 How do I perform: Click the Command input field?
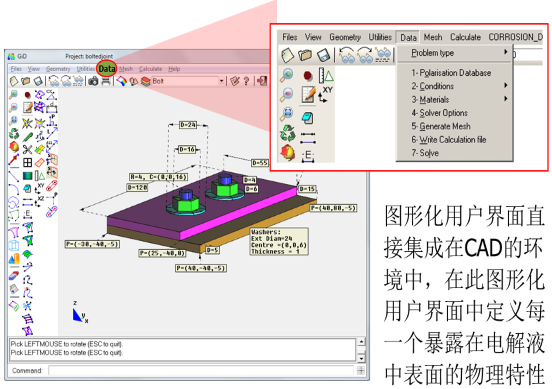(x=201, y=370)
